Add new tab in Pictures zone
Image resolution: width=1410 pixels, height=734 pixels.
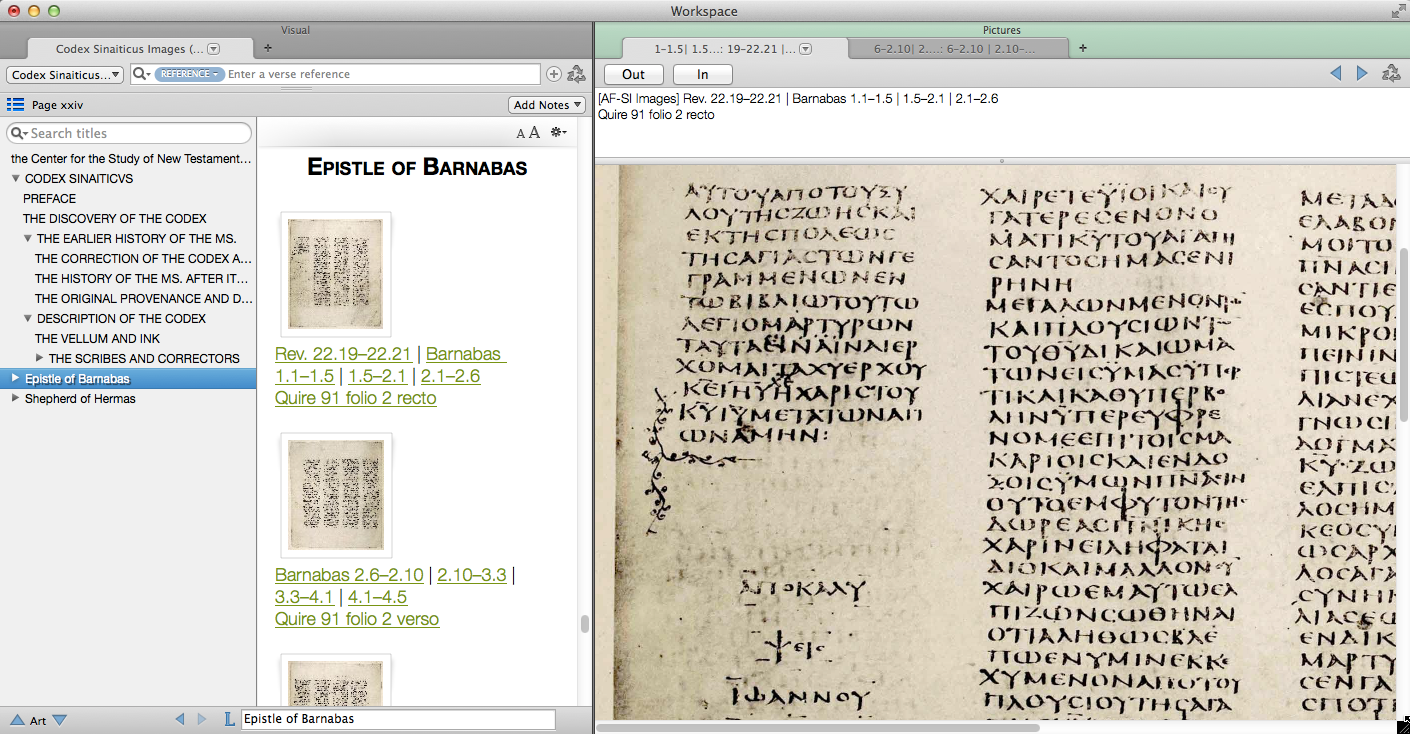1083,48
